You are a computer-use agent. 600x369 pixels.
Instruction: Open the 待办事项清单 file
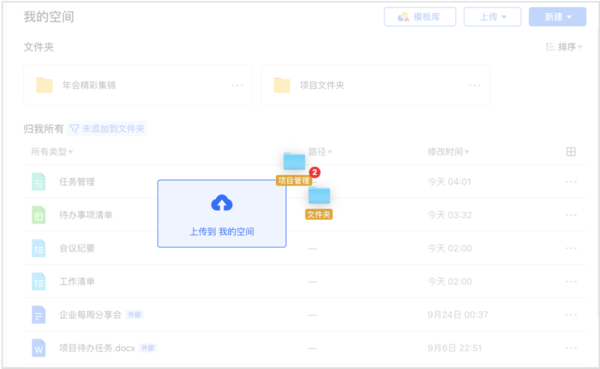click(x=86, y=215)
